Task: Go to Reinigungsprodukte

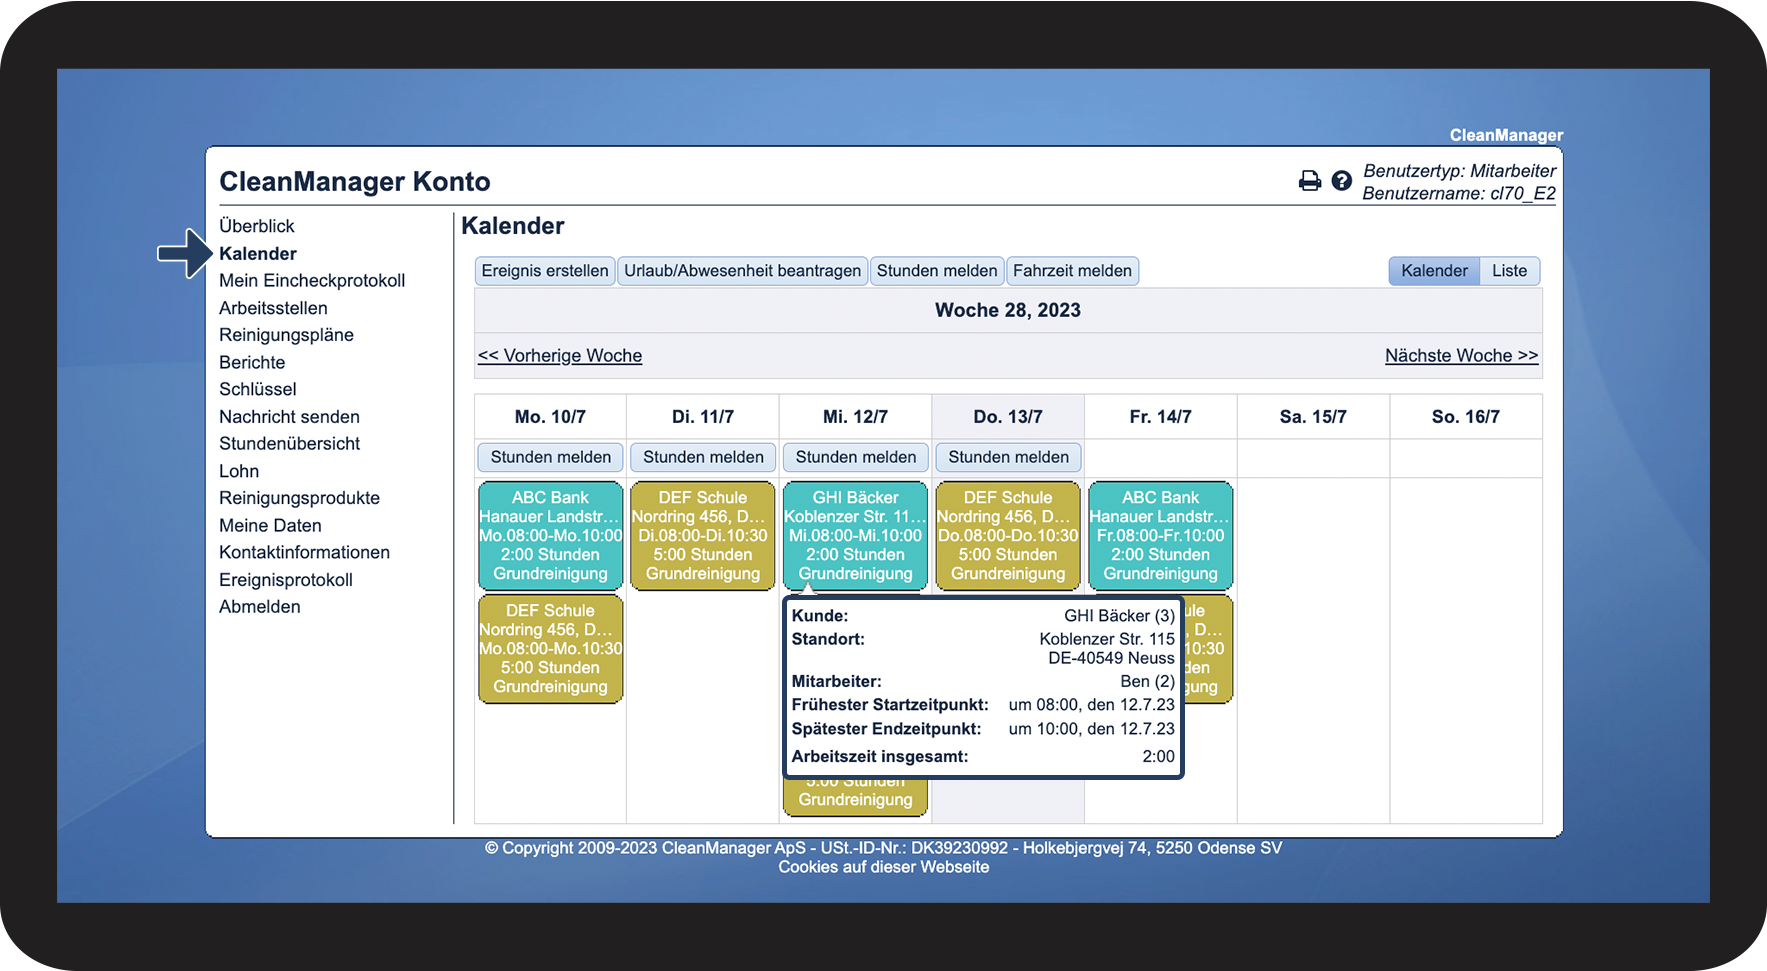Action: point(299,498)
